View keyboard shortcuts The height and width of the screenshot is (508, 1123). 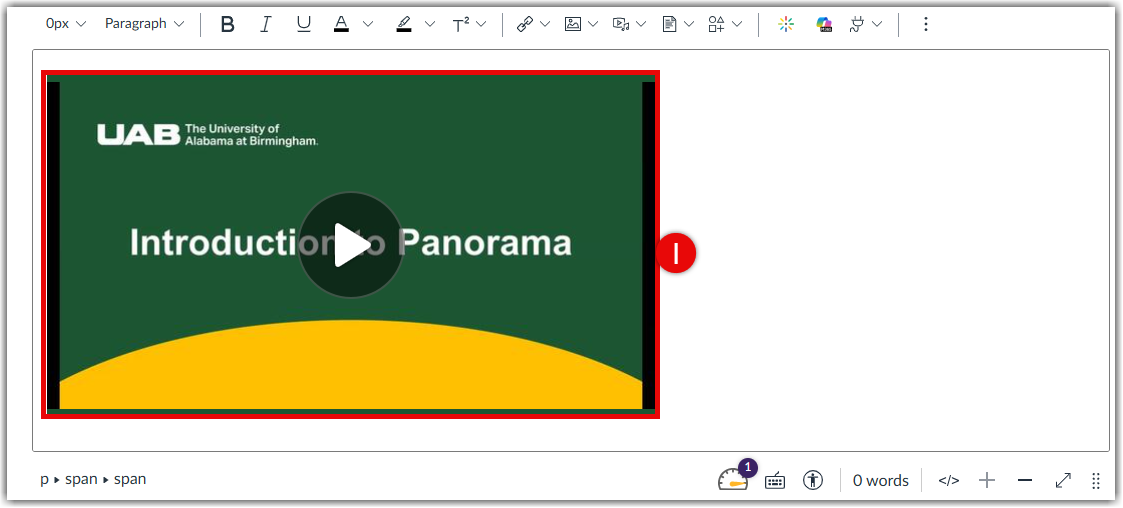tap(775, 481)
